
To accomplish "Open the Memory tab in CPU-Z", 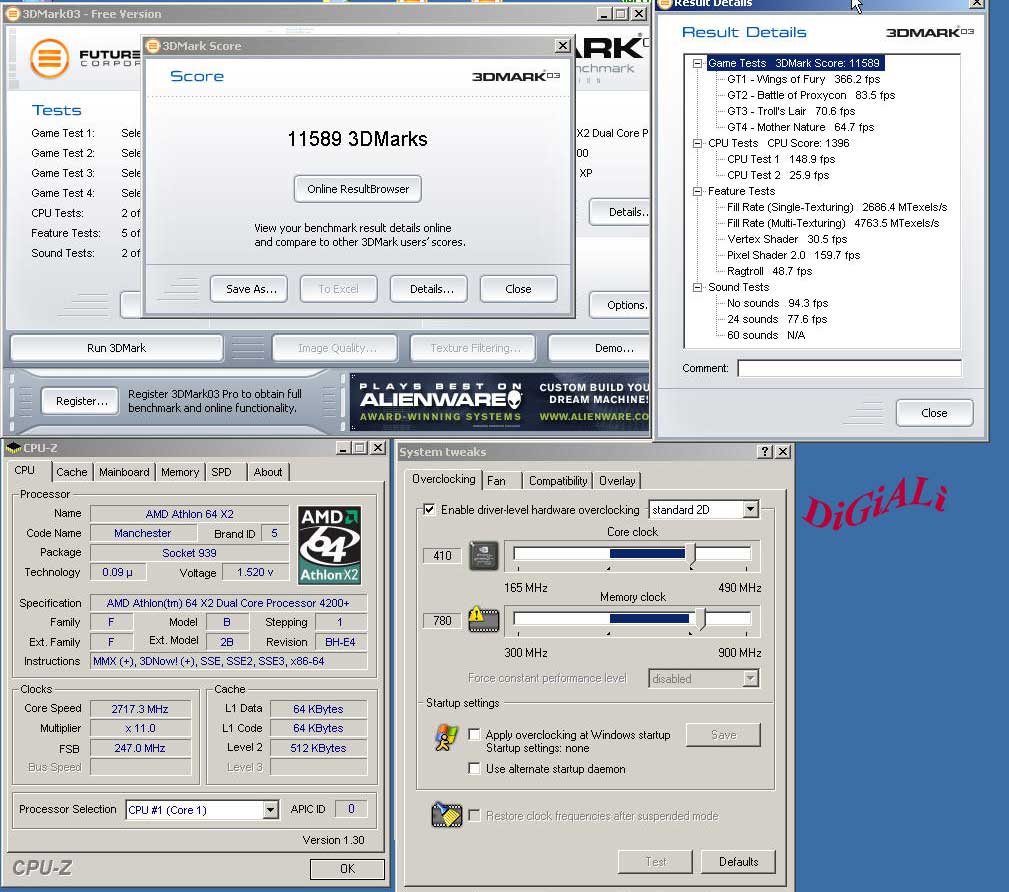I will [x=180, y=472].
